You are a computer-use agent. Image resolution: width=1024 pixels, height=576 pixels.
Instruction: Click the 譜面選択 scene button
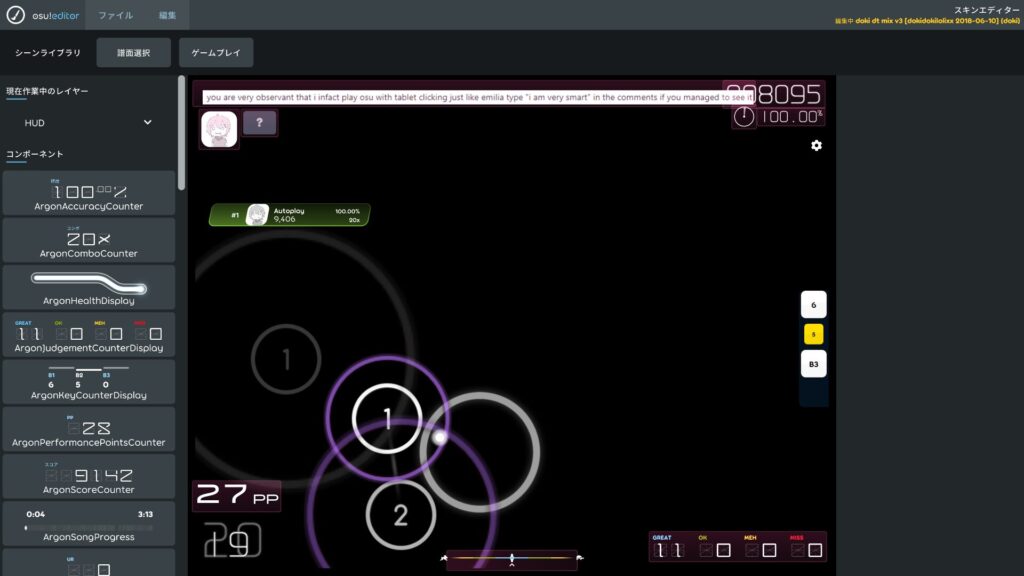pos(134,53)
